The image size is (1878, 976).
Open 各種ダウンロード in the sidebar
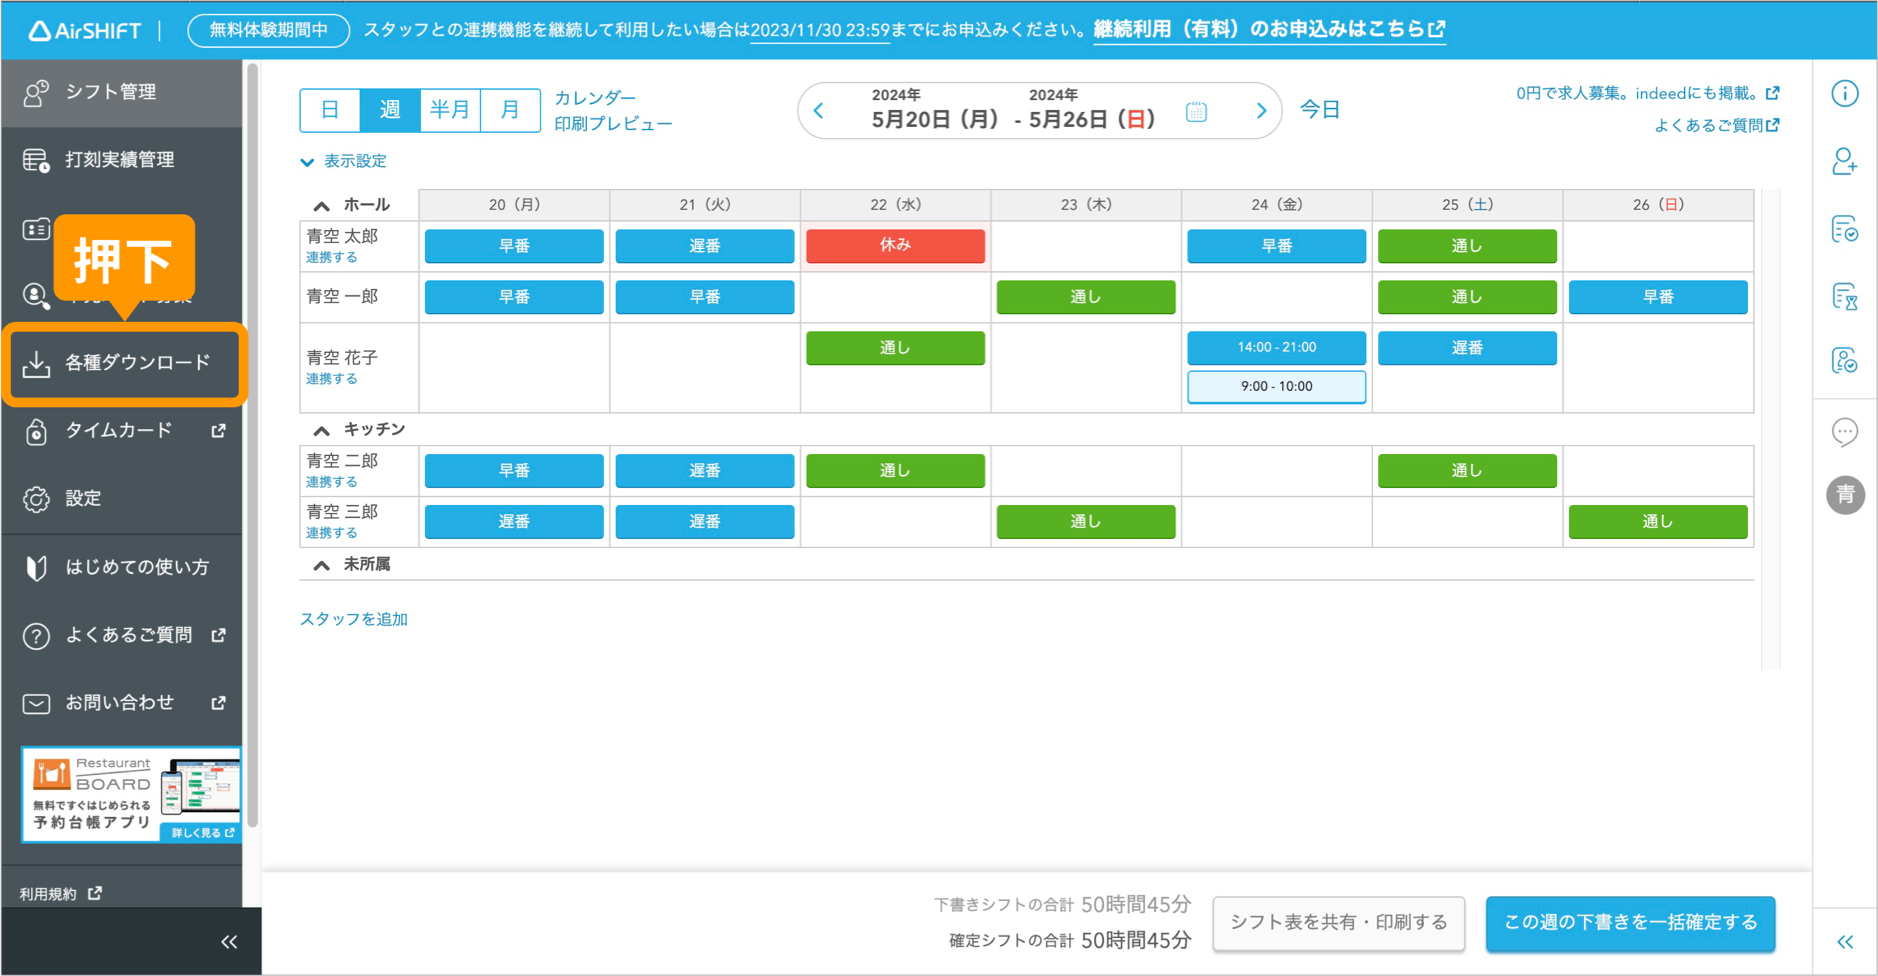click(x=124, y=363)
